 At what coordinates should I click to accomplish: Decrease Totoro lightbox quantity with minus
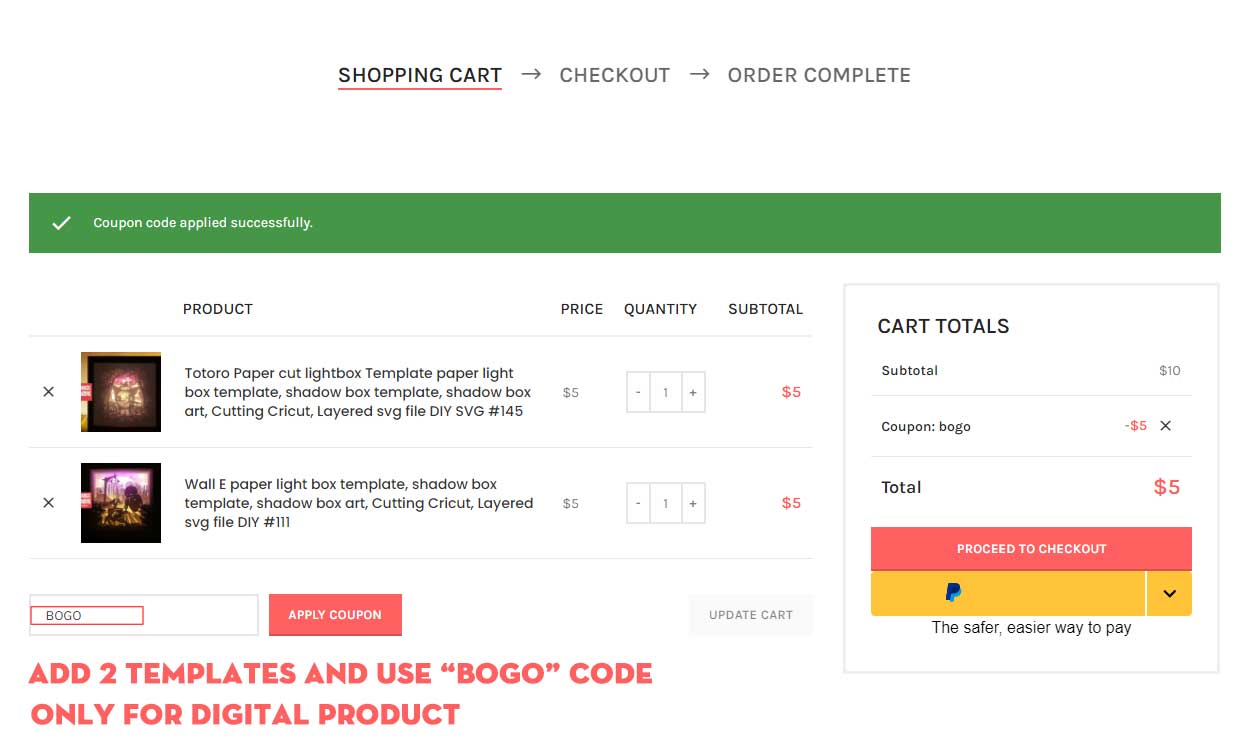(x=638, y=392)
